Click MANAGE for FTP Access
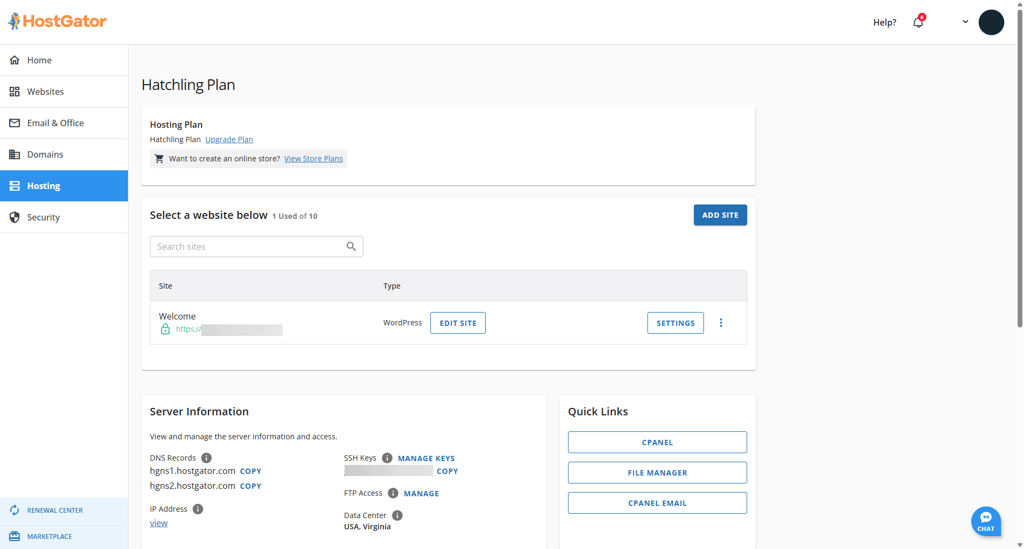 421,494
